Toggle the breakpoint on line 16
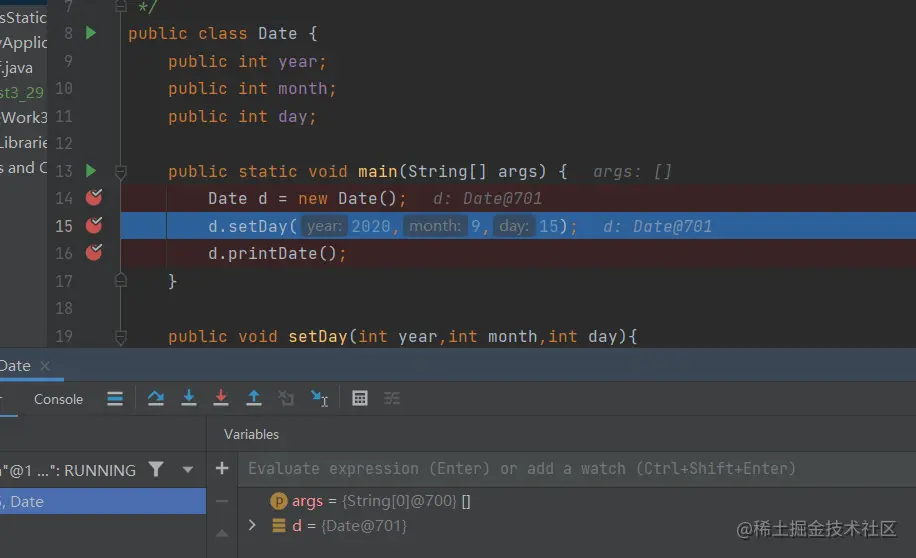 pyautogui.click(x=94, y=252)
